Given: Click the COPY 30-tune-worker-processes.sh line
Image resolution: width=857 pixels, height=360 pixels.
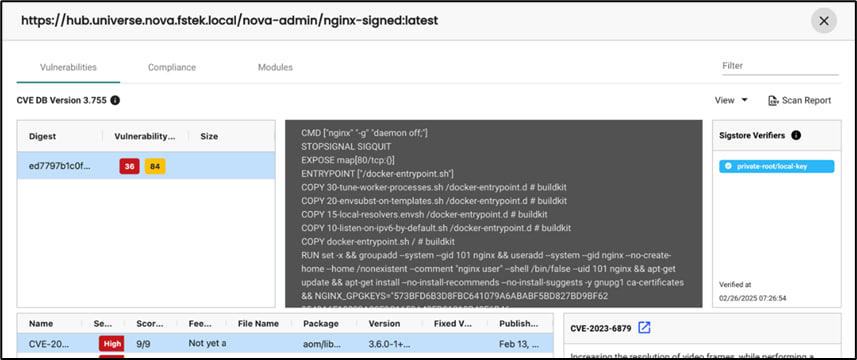Looking at the screenshot, I should click(x=434, y=187).
